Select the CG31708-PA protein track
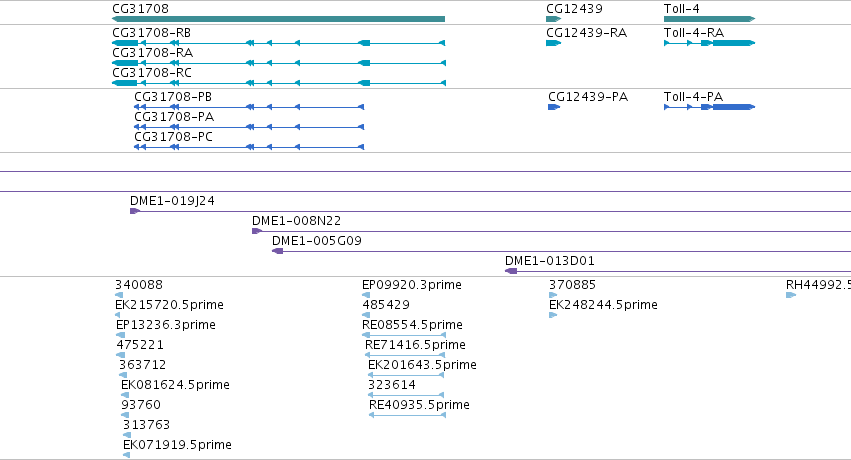Screen dimensions: 851x460 pos(249,127)
